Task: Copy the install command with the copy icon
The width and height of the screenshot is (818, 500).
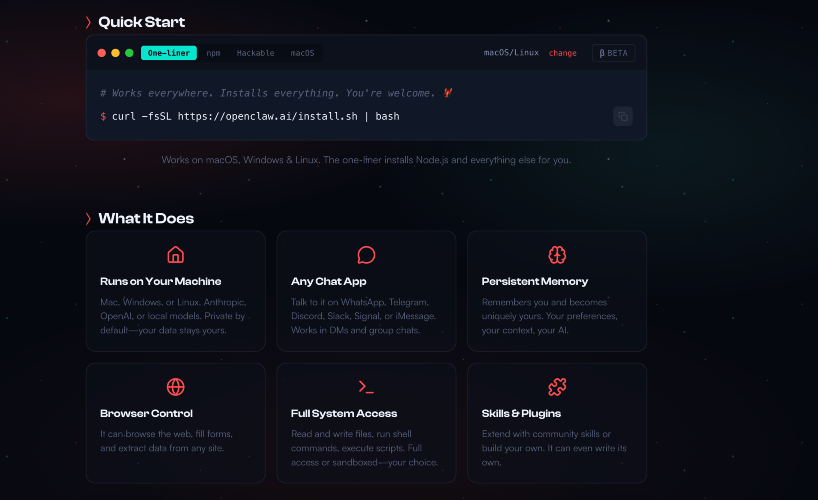Action: pos(622,116)
